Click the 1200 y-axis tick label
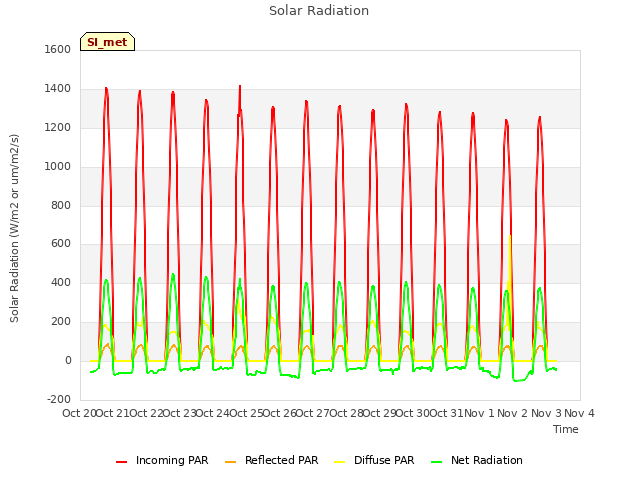Viewport: 640px width, 480px height. click(58, 128)
